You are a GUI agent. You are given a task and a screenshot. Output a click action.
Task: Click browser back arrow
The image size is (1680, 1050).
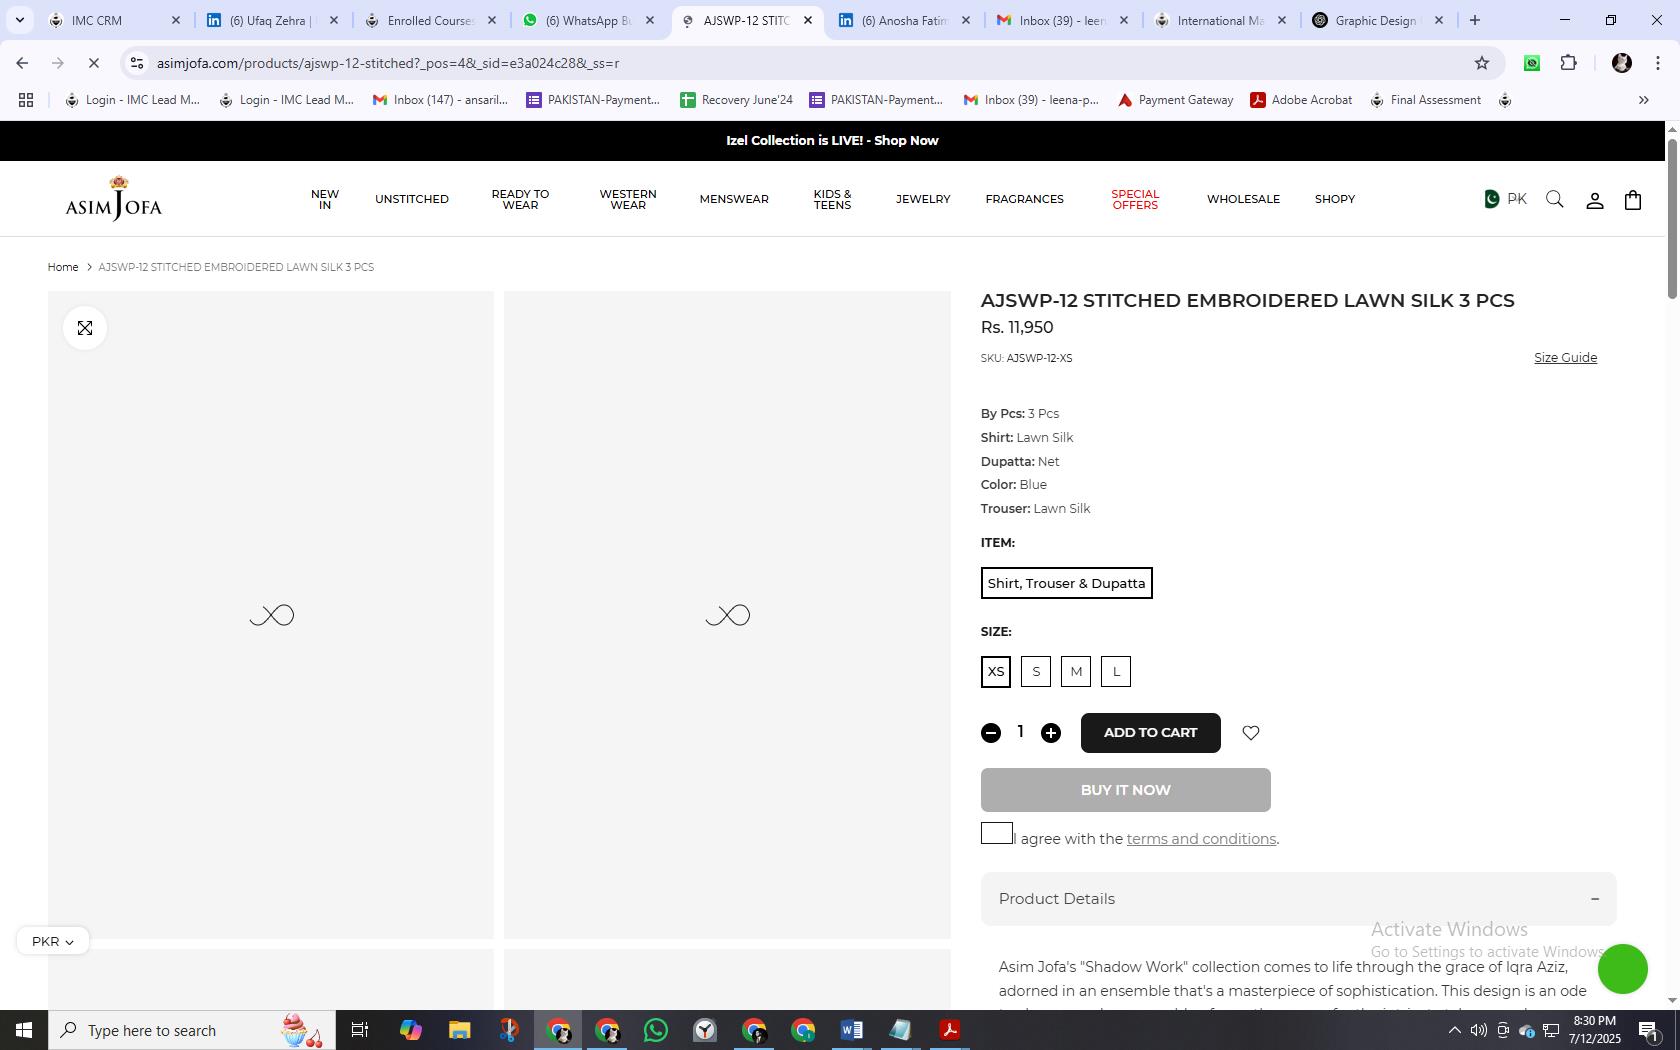pyautogui.click(x=22, y=63)
